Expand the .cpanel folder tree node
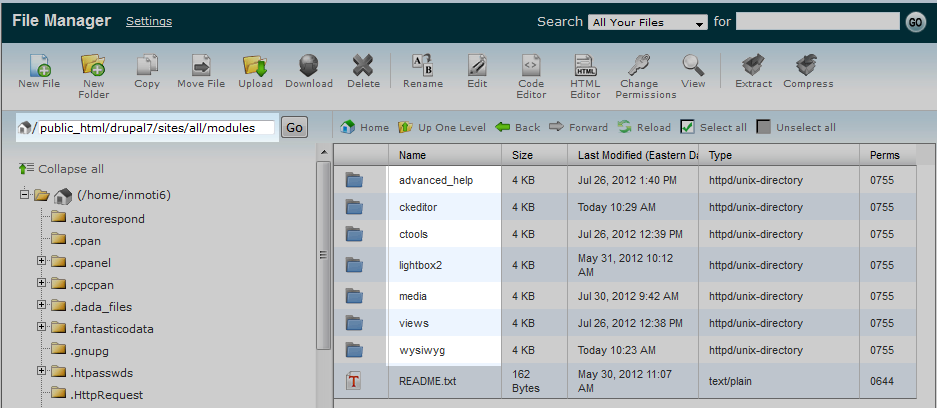The image size is (937, 408). click(x=42, y=263)
